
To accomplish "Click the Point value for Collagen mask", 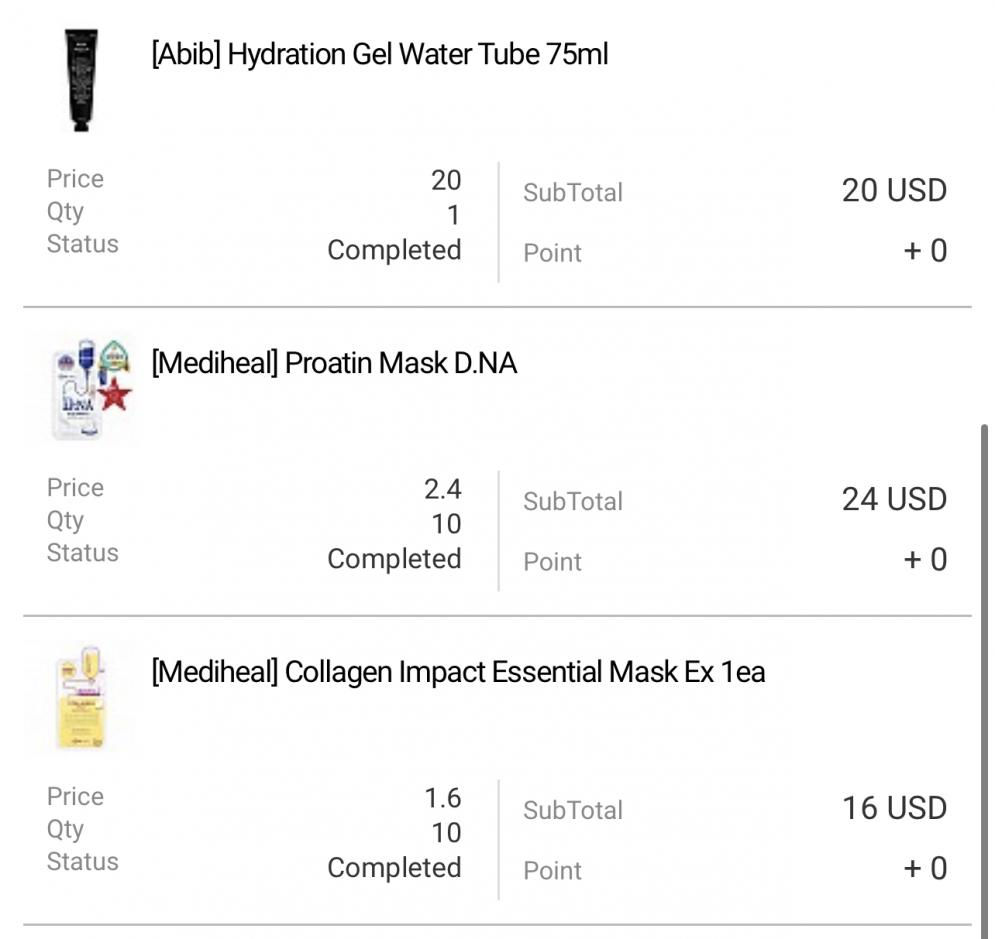I will pyautogui.click(x=925, y=869).
